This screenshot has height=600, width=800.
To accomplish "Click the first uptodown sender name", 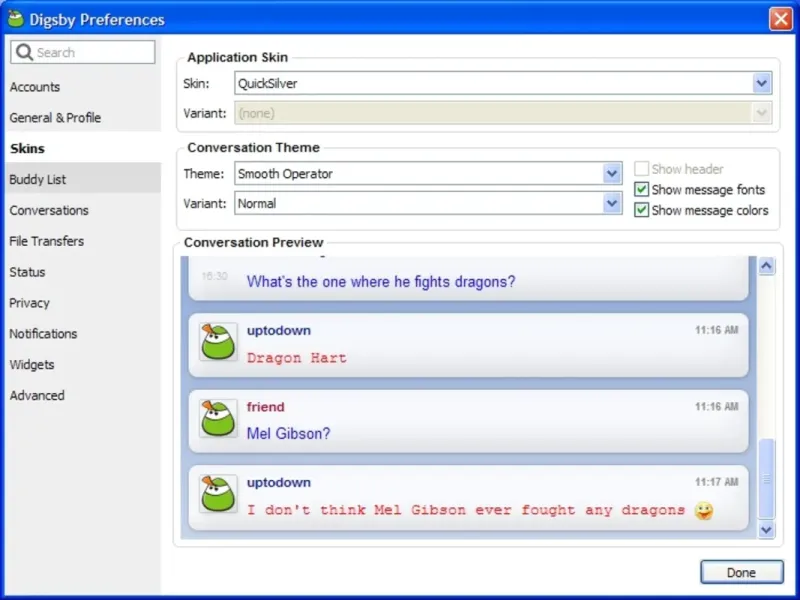I will coord(279,331).
